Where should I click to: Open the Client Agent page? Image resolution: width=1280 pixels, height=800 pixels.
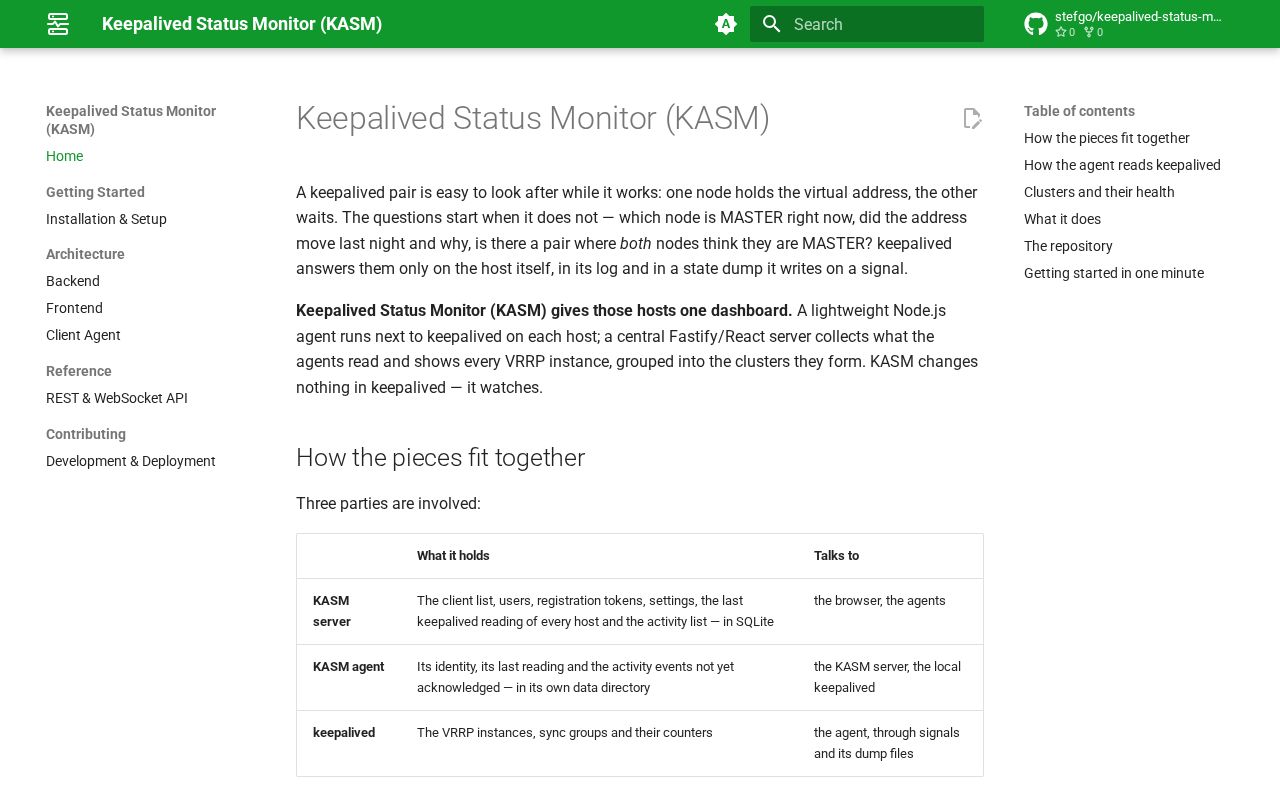pos(83,335)
